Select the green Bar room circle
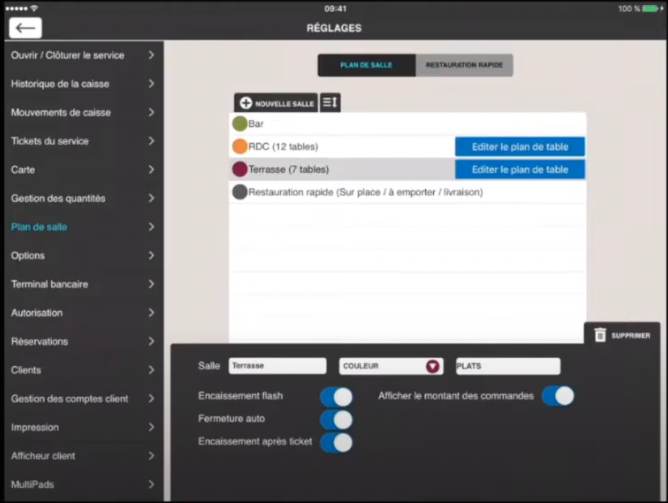The image size is (668, 503). click(240, 124)
